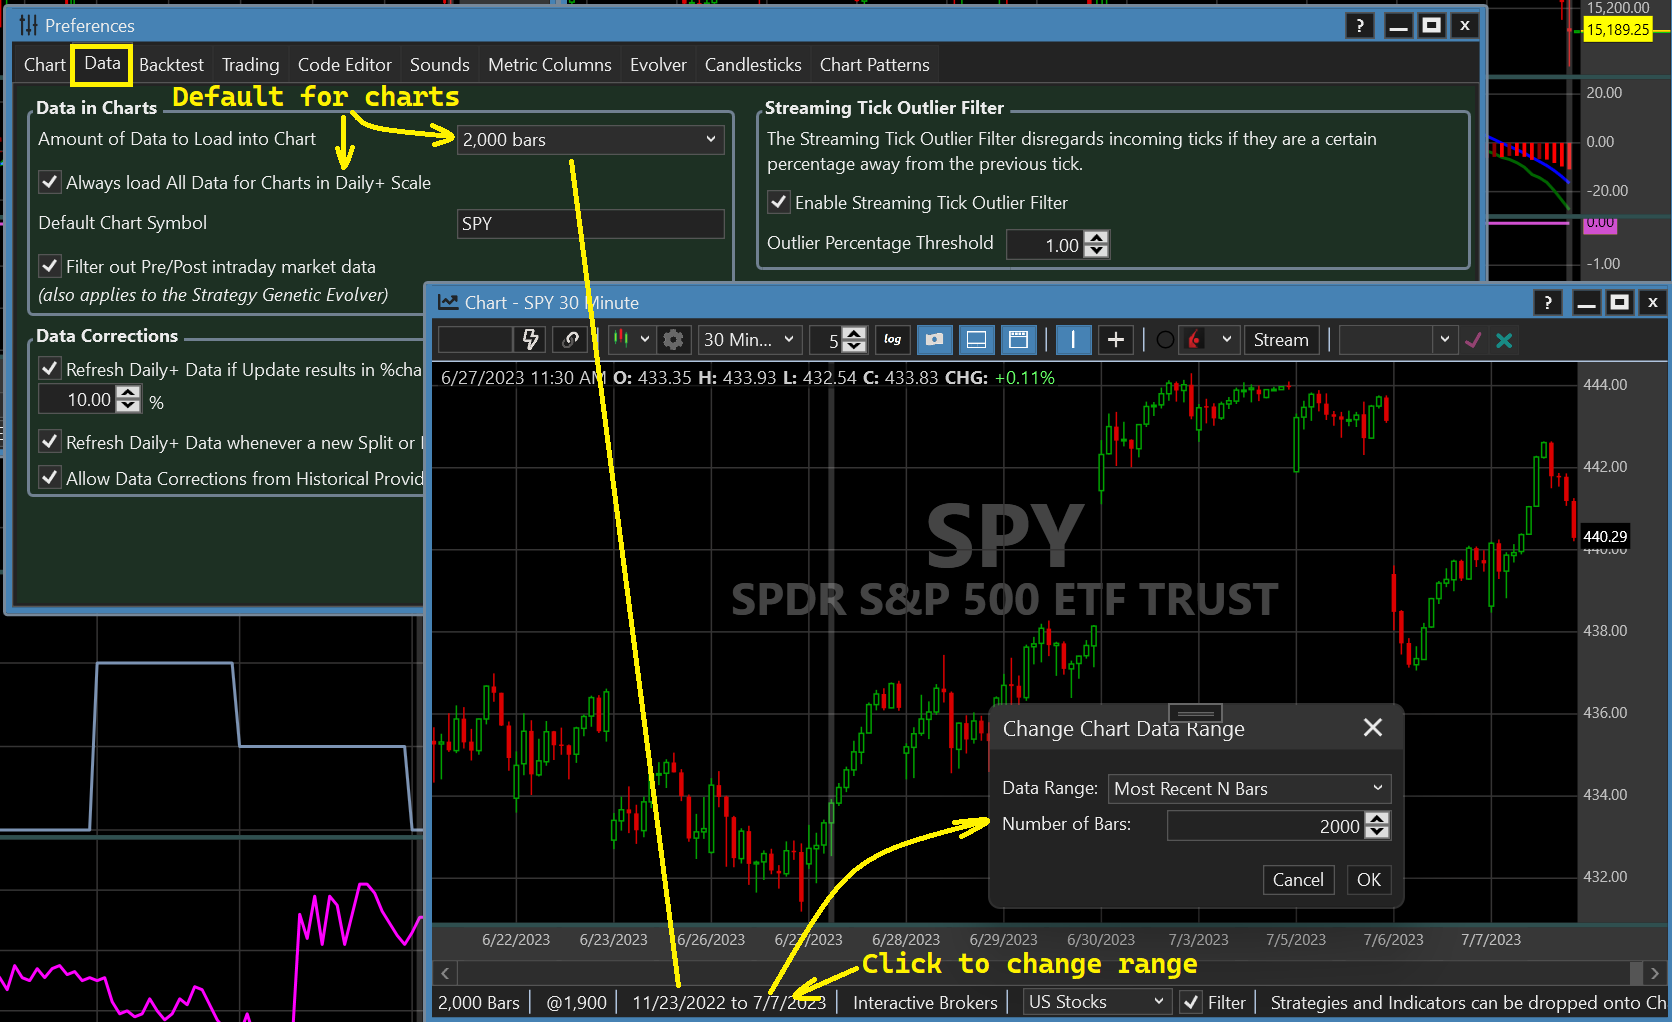Click the help question mark in Chart window
The width and height of the screenshot is (1672, 1022).
coord(1548,302)
